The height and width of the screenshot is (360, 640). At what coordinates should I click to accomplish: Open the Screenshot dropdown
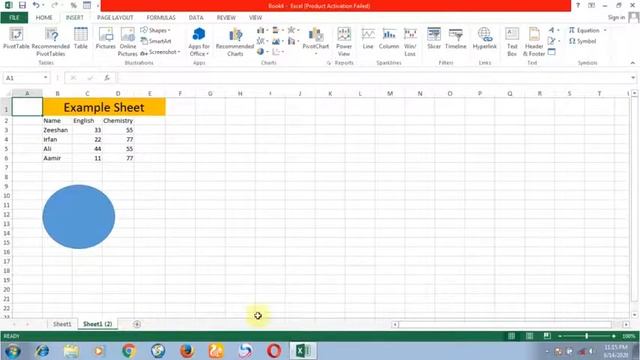tap(160, 52)
